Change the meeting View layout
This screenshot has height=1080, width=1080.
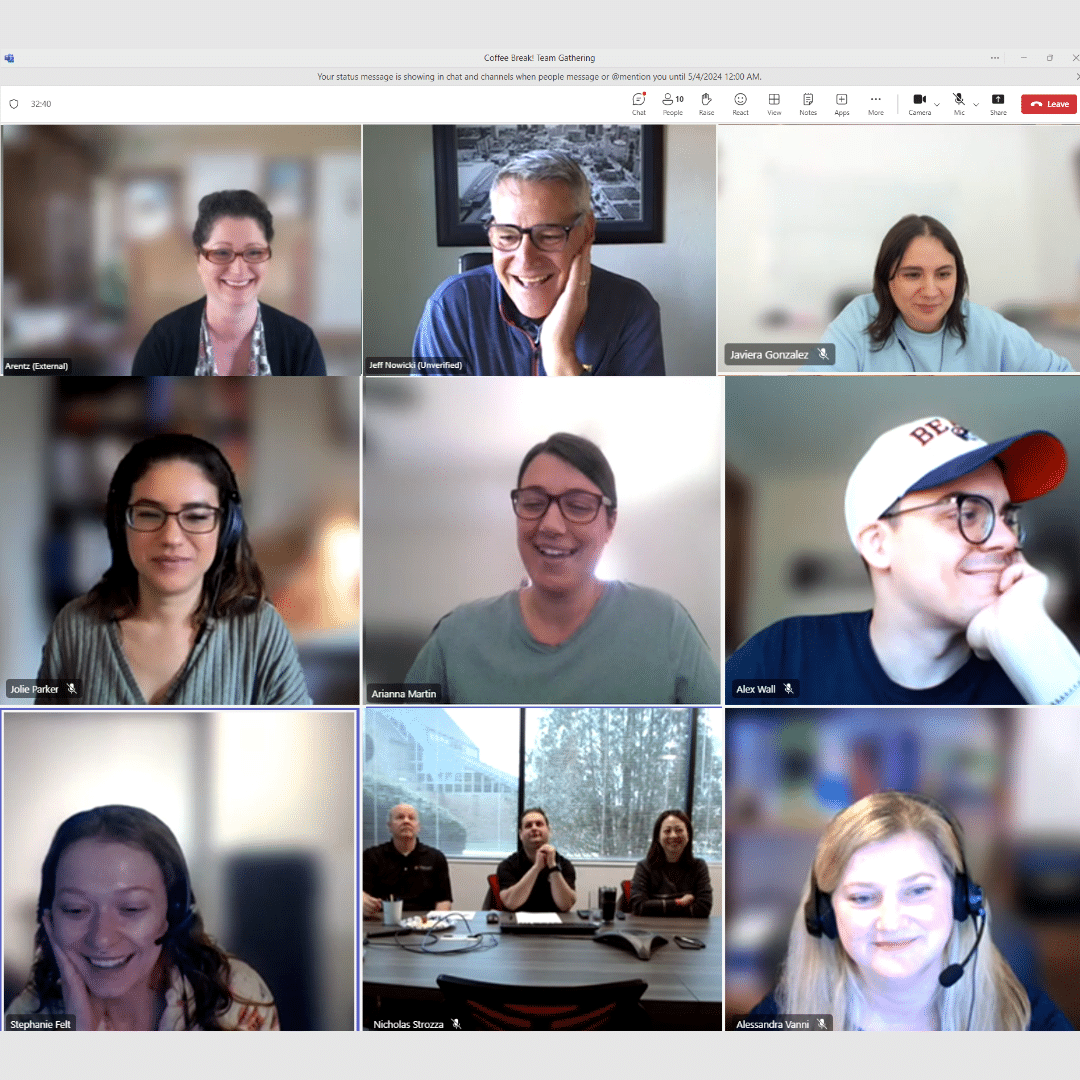click(x=774, y=104)
